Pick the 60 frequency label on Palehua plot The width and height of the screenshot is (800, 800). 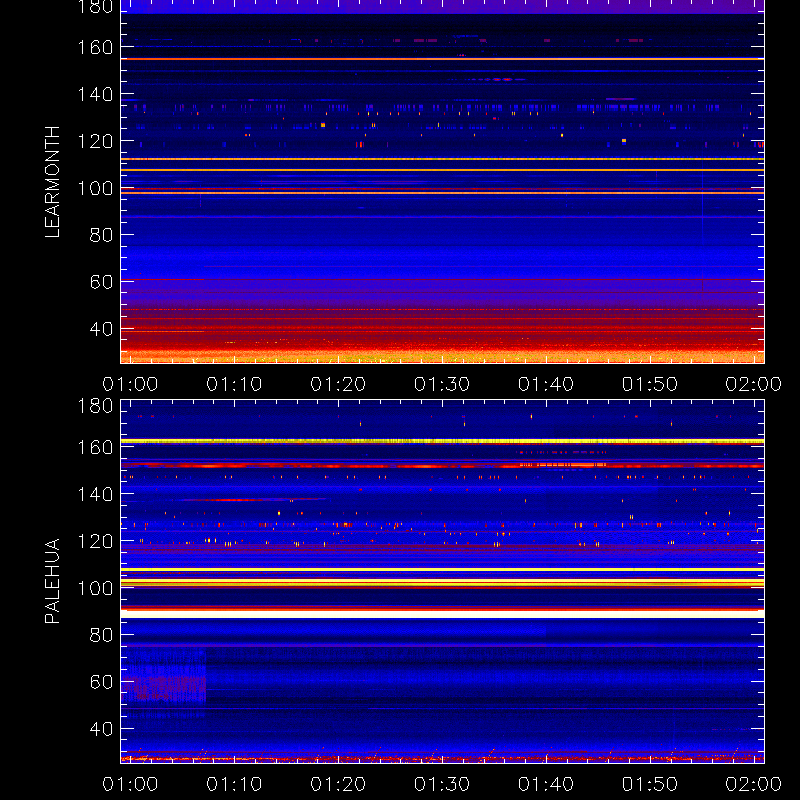pos(101,682)
